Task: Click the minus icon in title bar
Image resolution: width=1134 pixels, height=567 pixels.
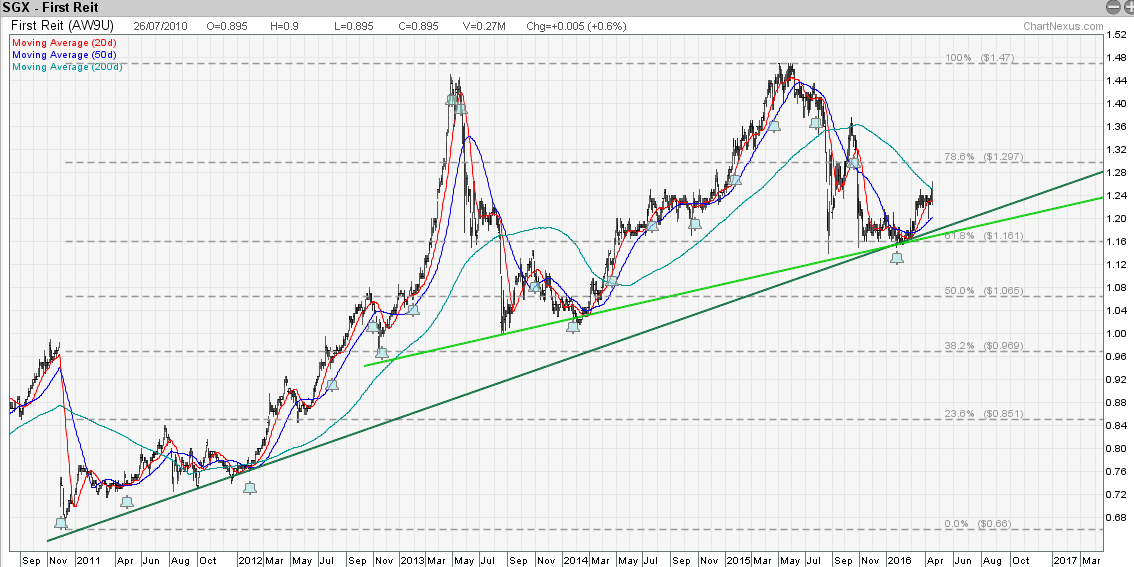Action: click(x=1114, y=7)
